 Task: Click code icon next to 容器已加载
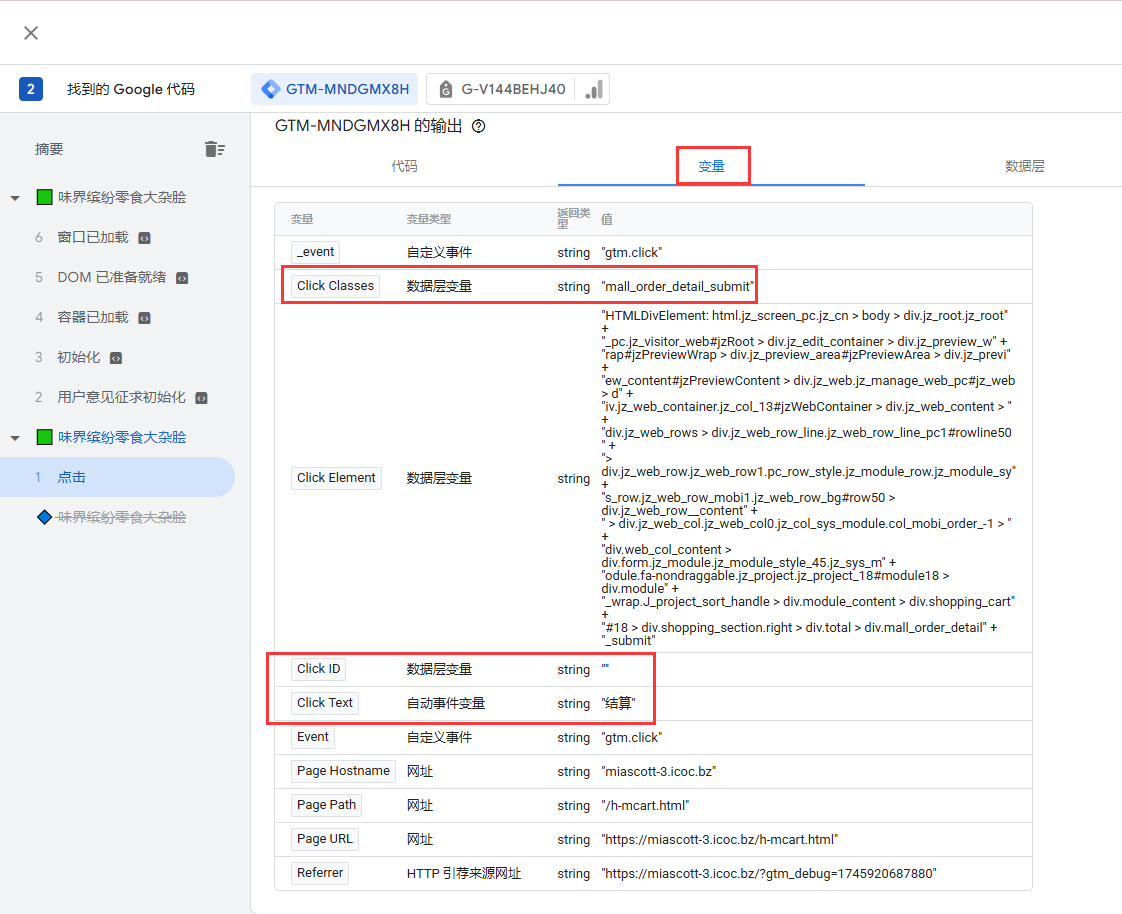tap(145, 318)
